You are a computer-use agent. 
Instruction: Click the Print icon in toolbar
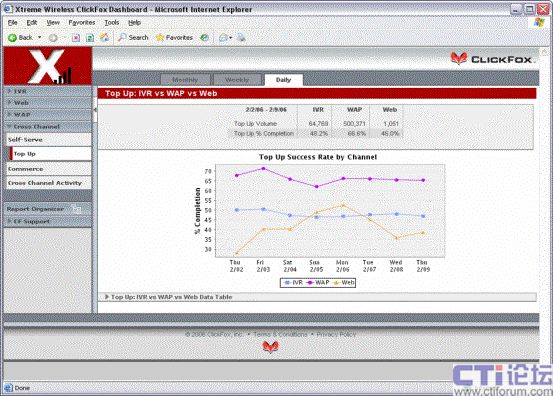(241, 37)
